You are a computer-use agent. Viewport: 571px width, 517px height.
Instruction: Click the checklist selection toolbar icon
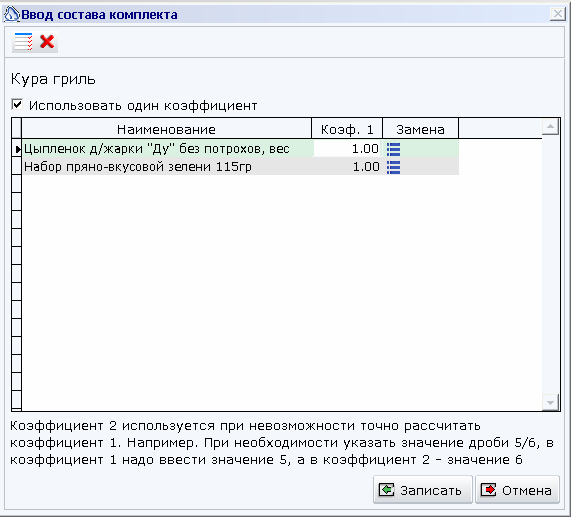[23, 42]
